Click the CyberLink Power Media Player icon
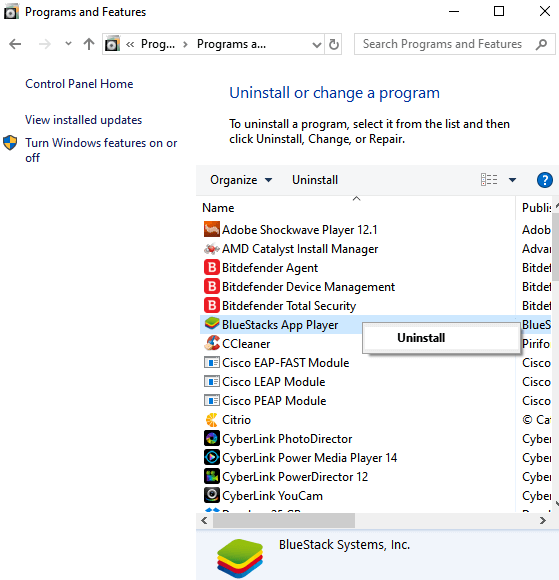This screenshot has width=559, height=580. [x=212, y=458]
